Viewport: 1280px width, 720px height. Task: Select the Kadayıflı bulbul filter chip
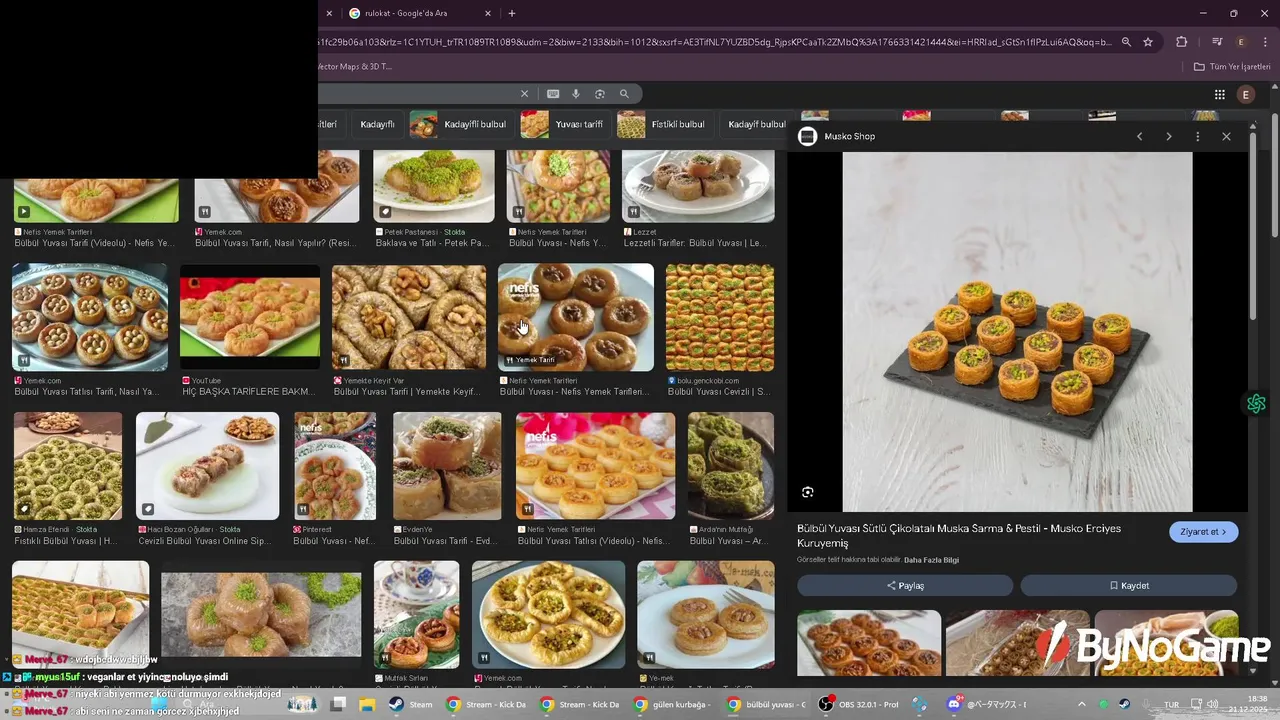[x=461, y=125]
